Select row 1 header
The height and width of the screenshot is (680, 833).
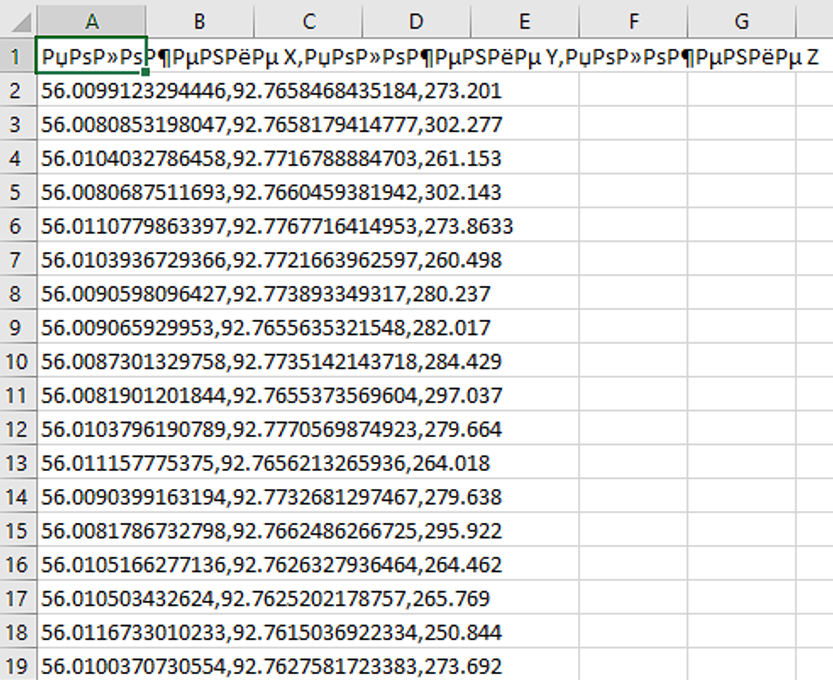17,57
